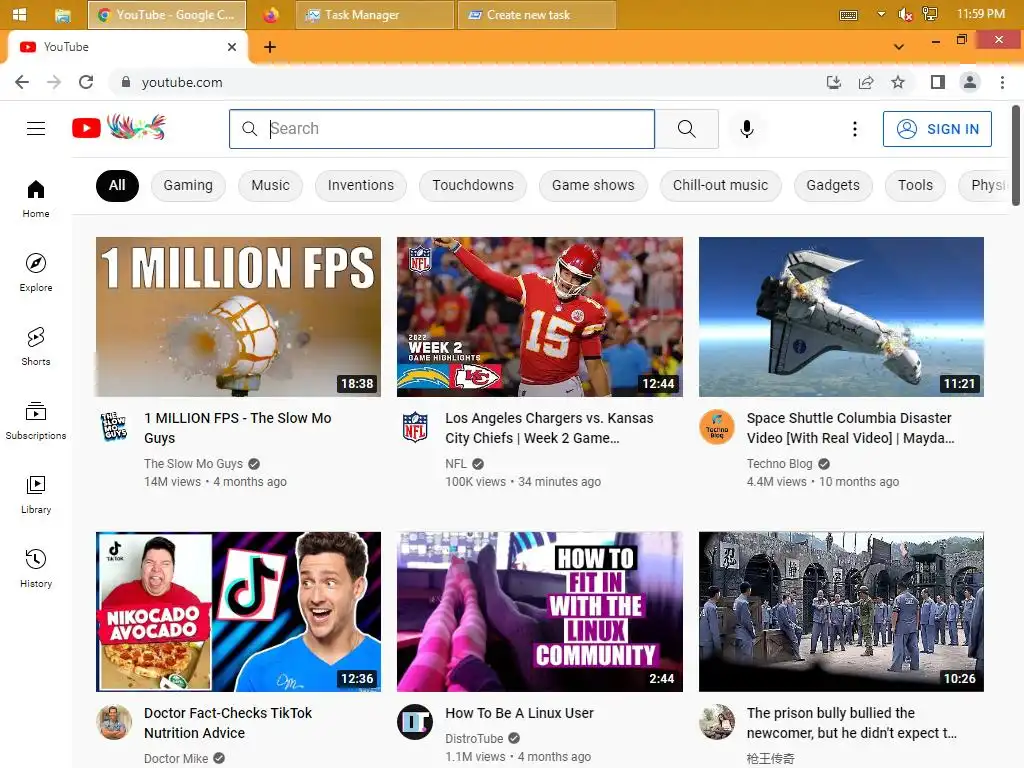Open Chargers vs. Chiefs video title

click(549, 428)
